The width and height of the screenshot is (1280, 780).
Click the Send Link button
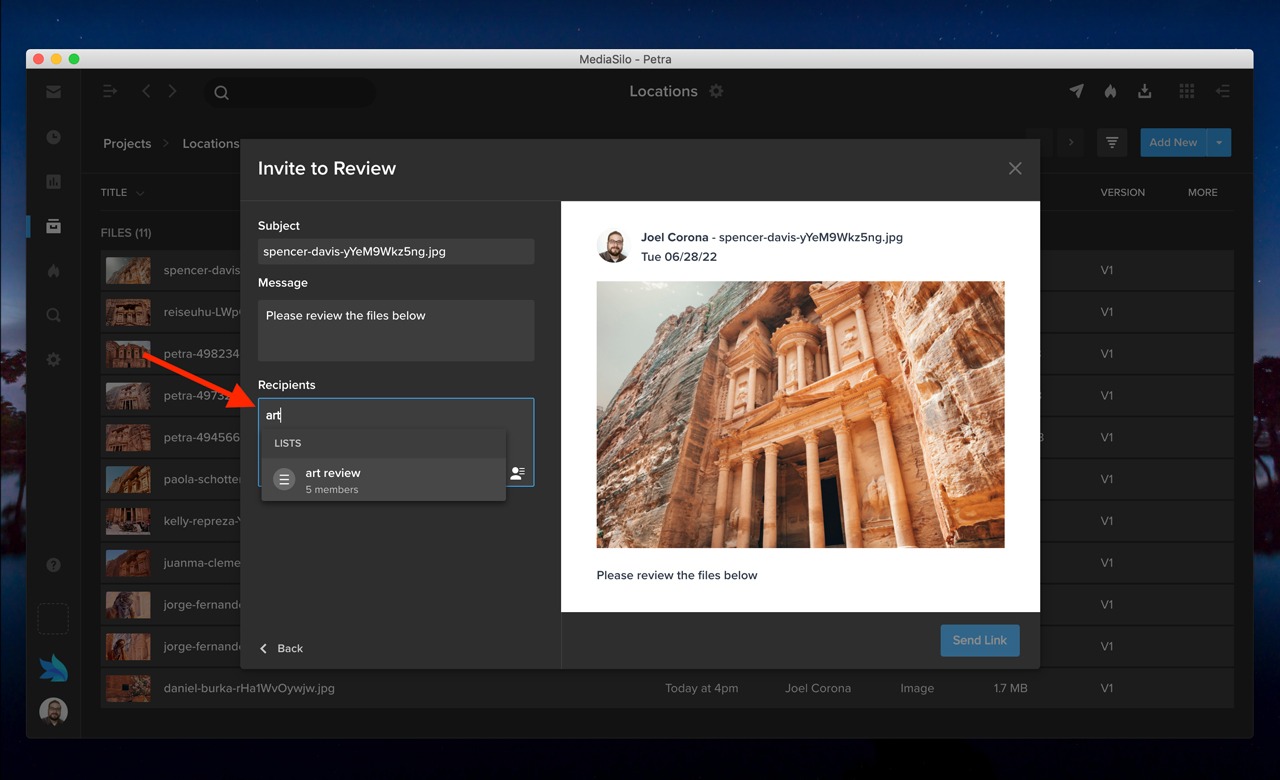(x=979, y=640)
